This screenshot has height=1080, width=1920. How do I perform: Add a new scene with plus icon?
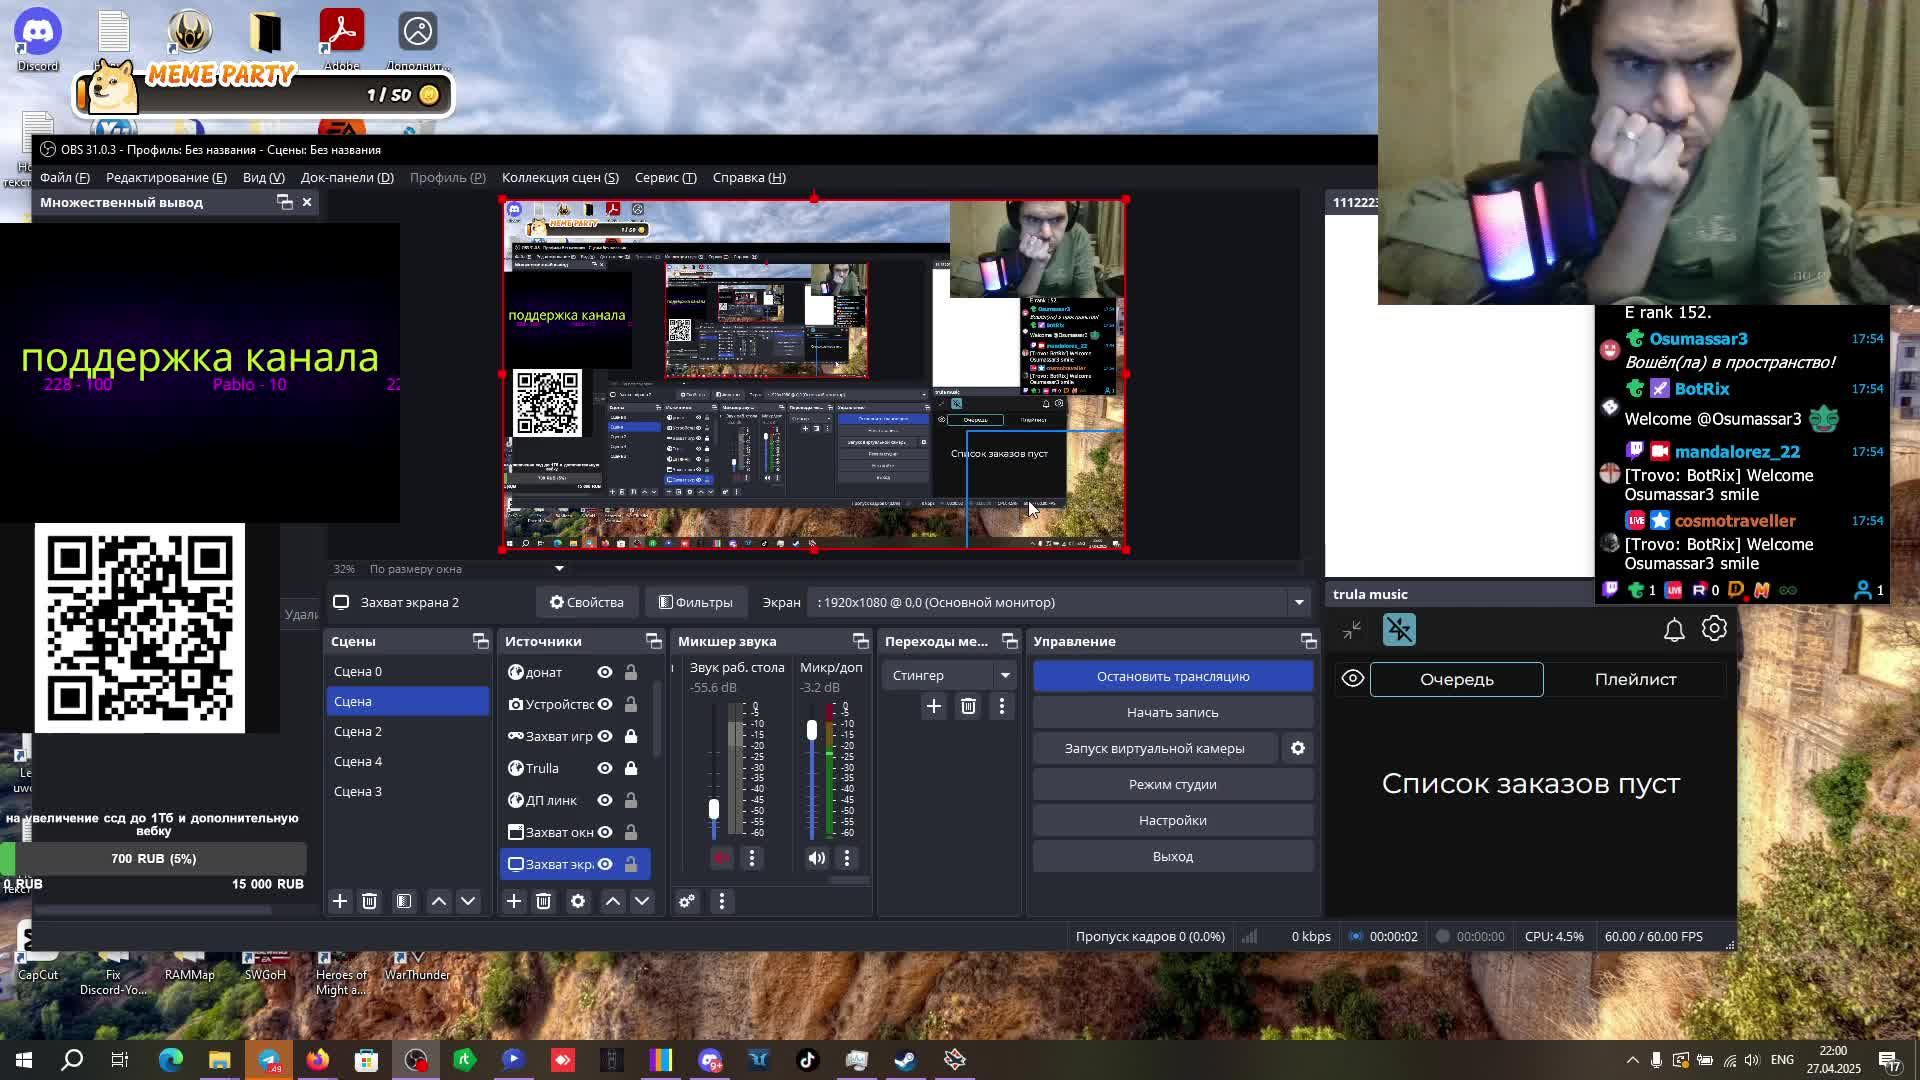click(x=340, y=902)
